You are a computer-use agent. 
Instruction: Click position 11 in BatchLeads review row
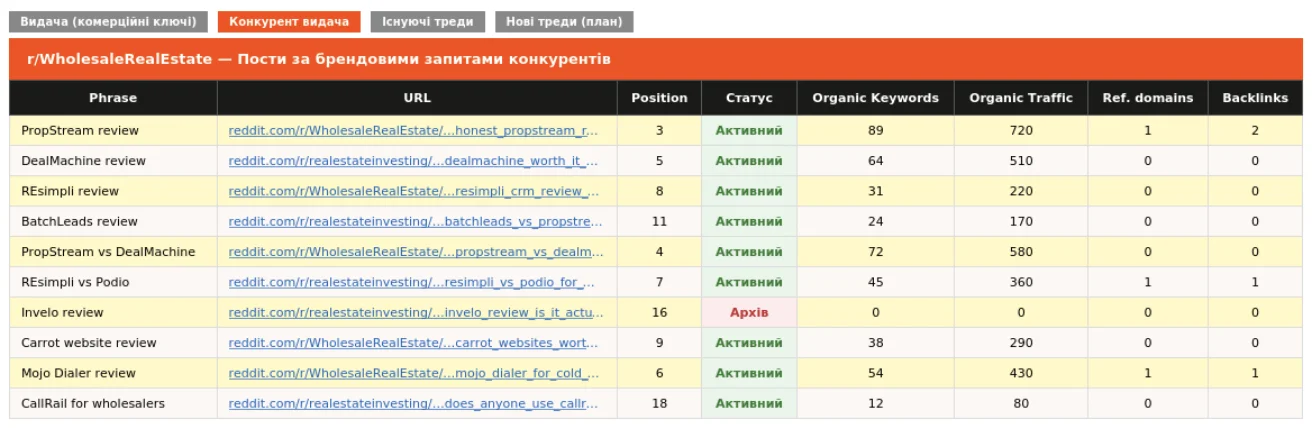coord(659,221)
